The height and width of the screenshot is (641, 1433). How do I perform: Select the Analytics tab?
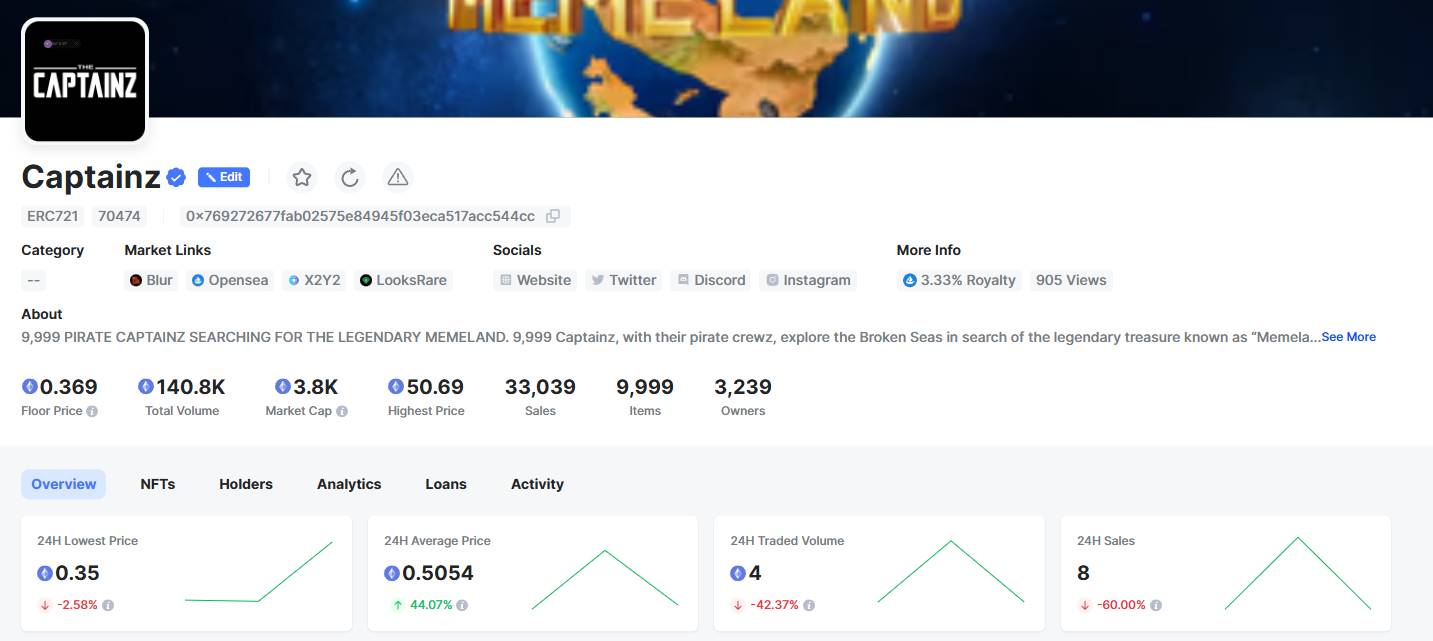(349, 484)
